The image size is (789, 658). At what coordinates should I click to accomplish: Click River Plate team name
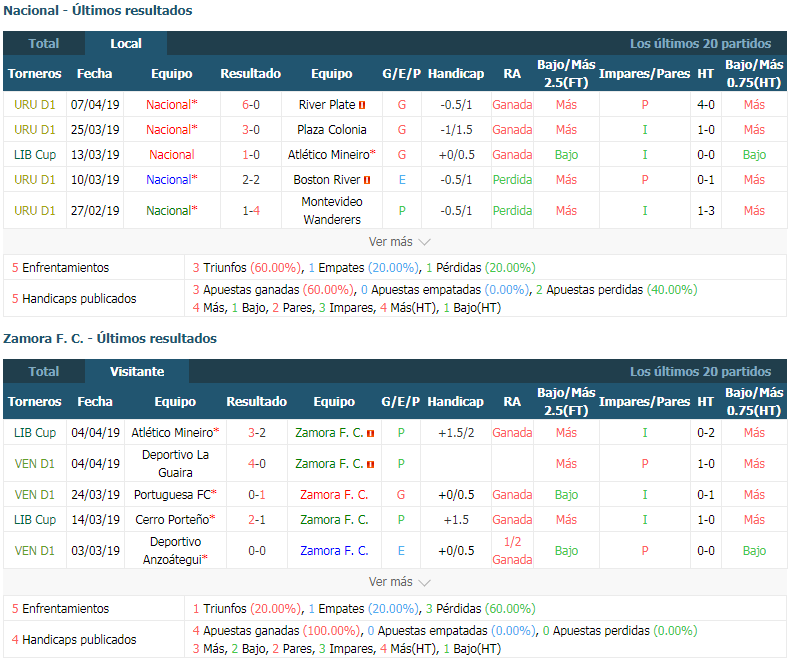(x=327, y=105)
